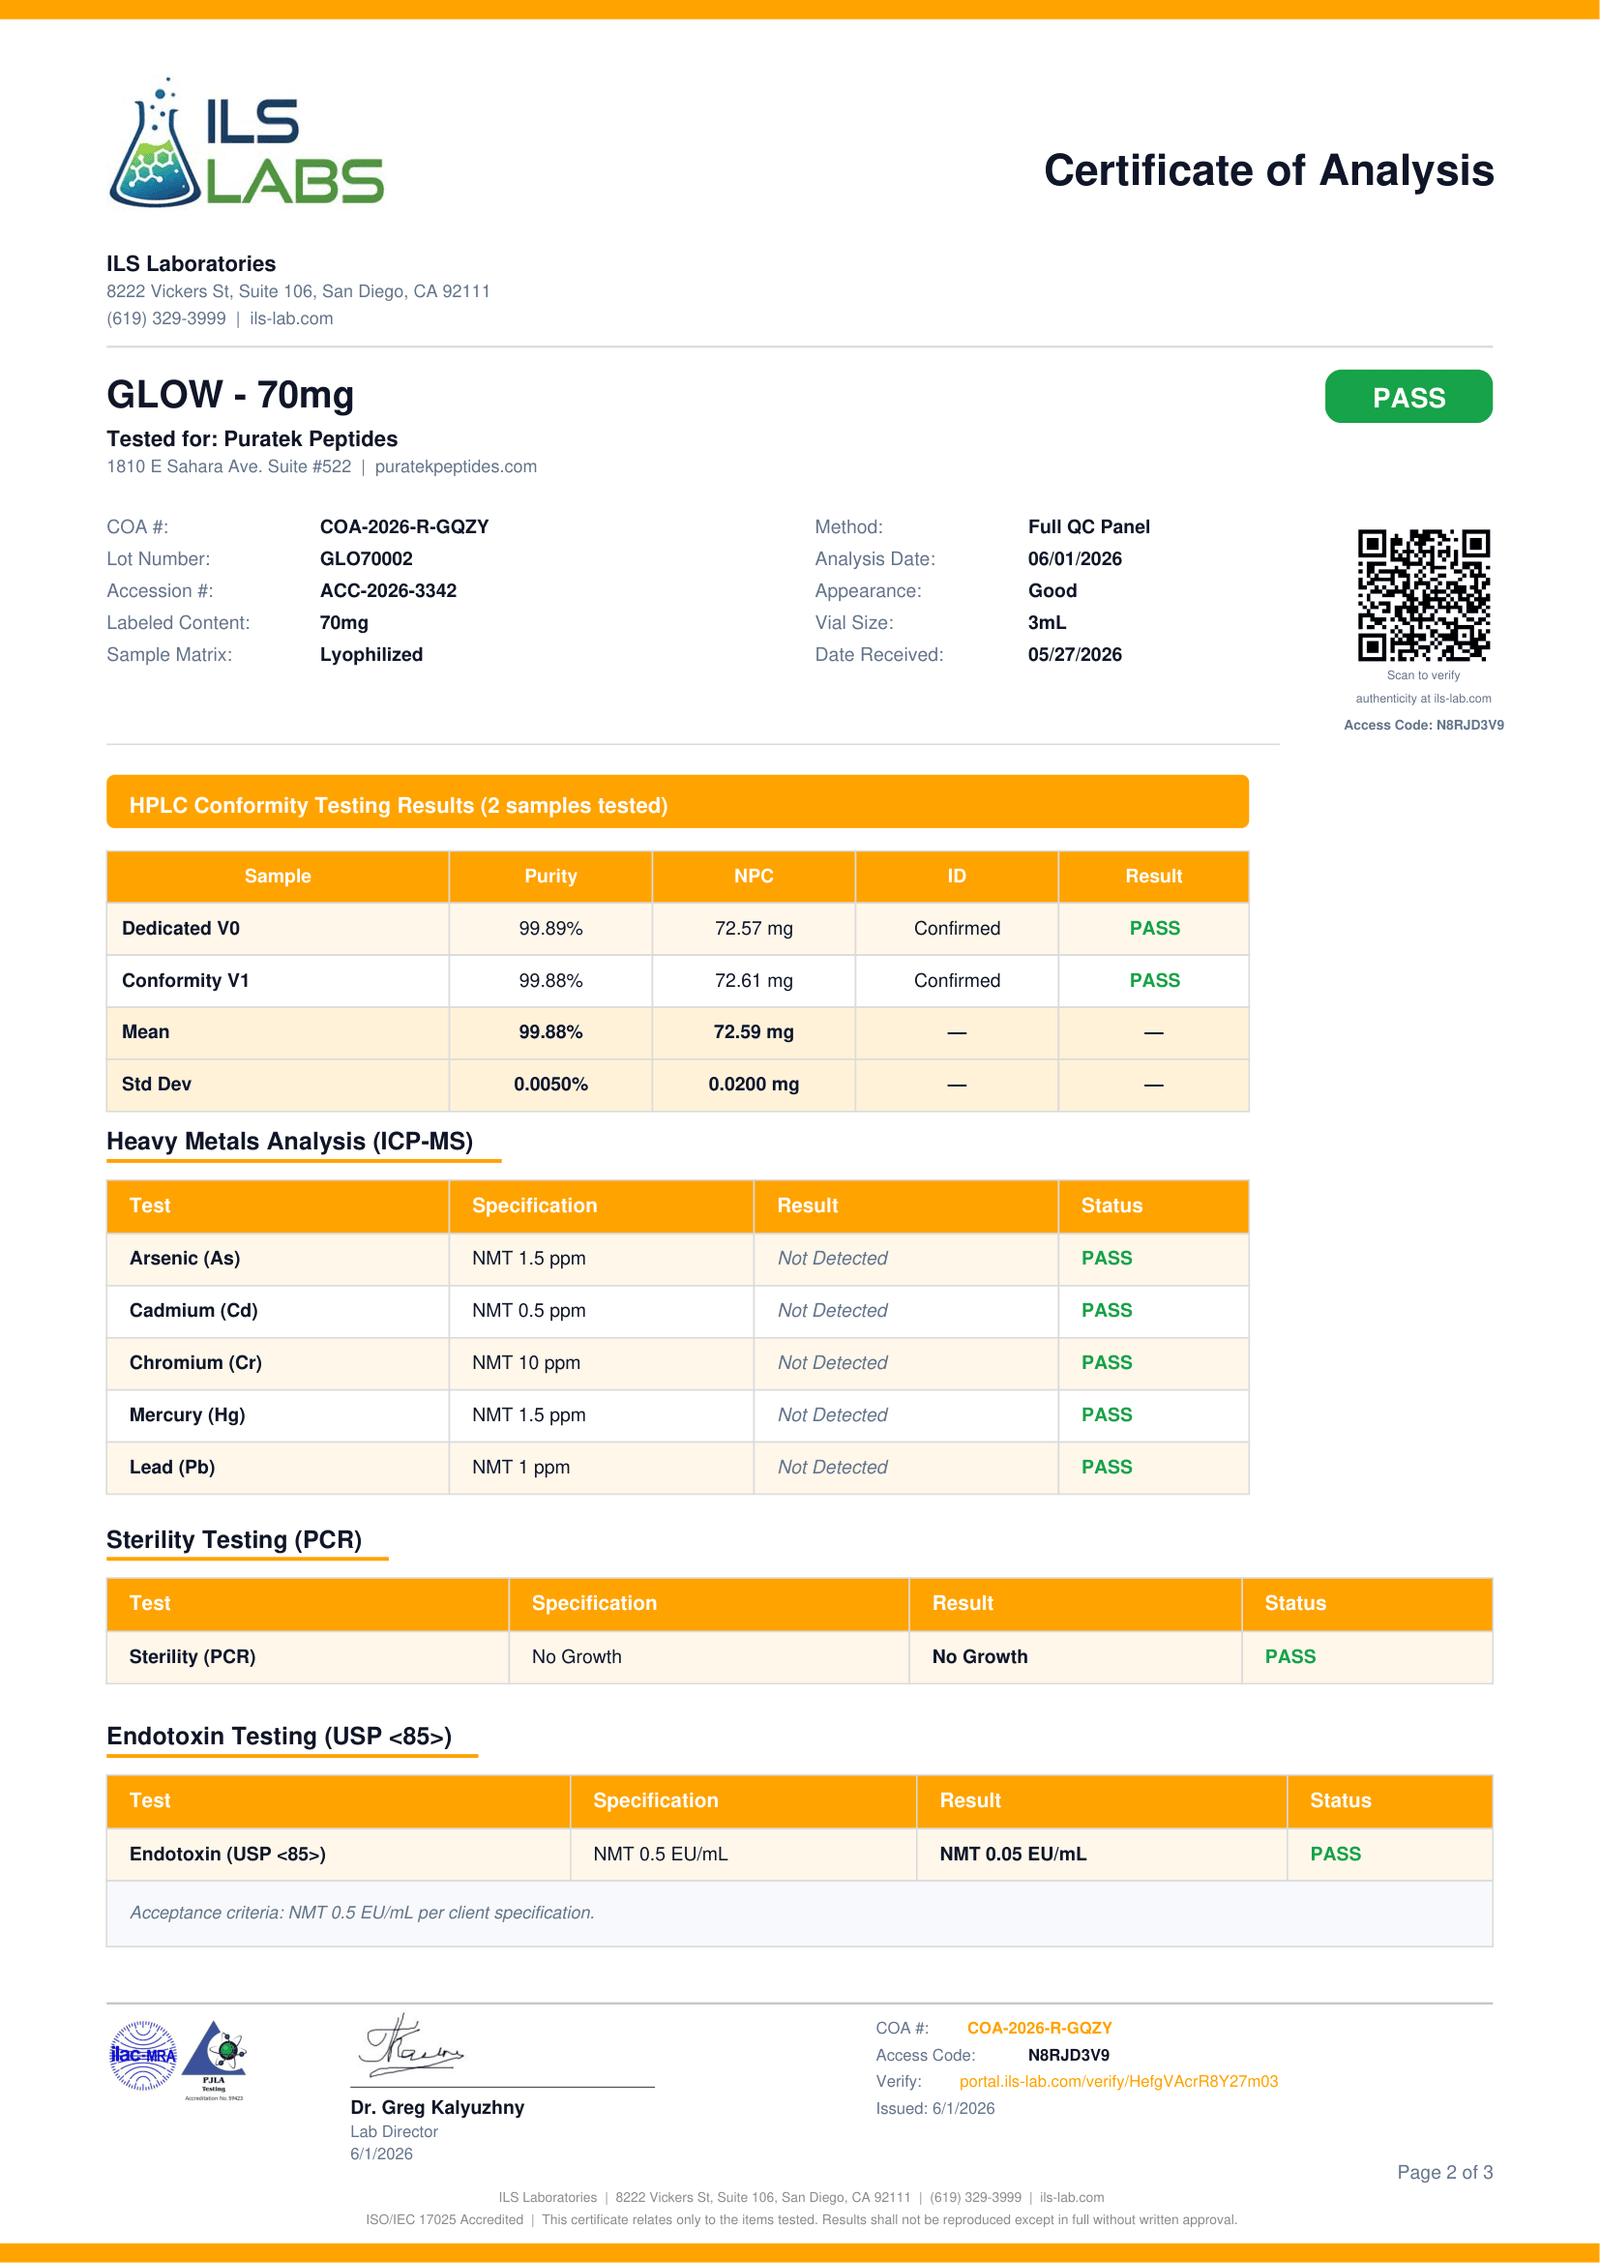Click PASS status in the Endotoxin row
The width and height of the screenshot is (1600, 2263).
click(1336, 1854)
